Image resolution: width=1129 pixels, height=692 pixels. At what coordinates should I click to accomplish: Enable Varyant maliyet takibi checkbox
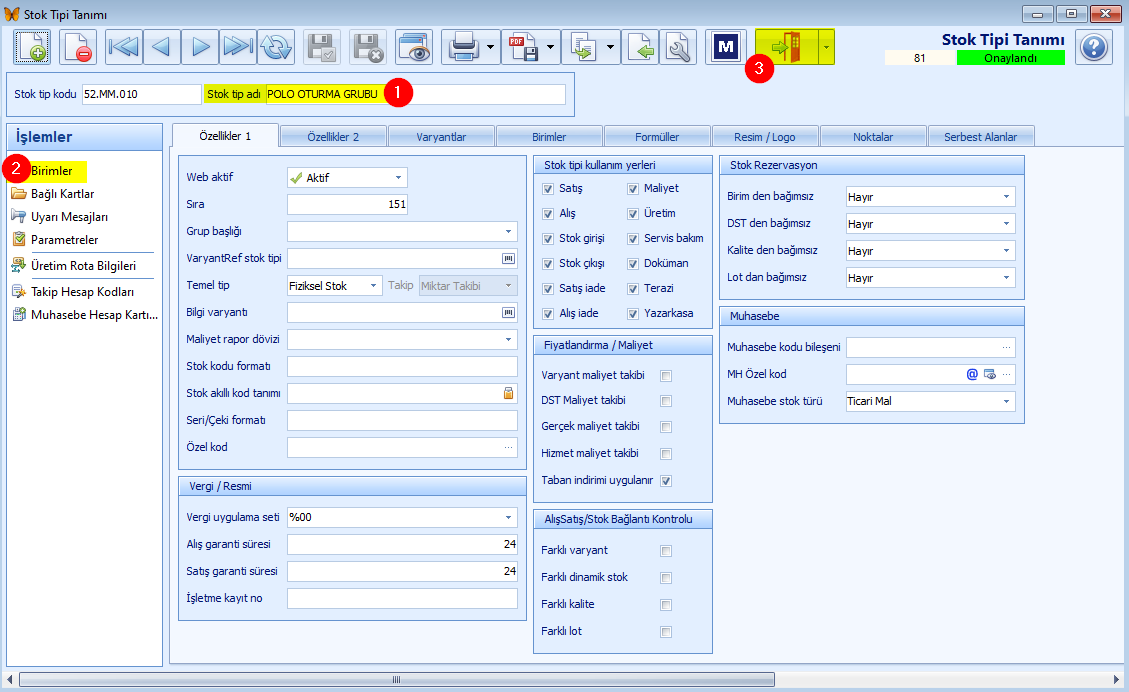[x=666, y=376]
